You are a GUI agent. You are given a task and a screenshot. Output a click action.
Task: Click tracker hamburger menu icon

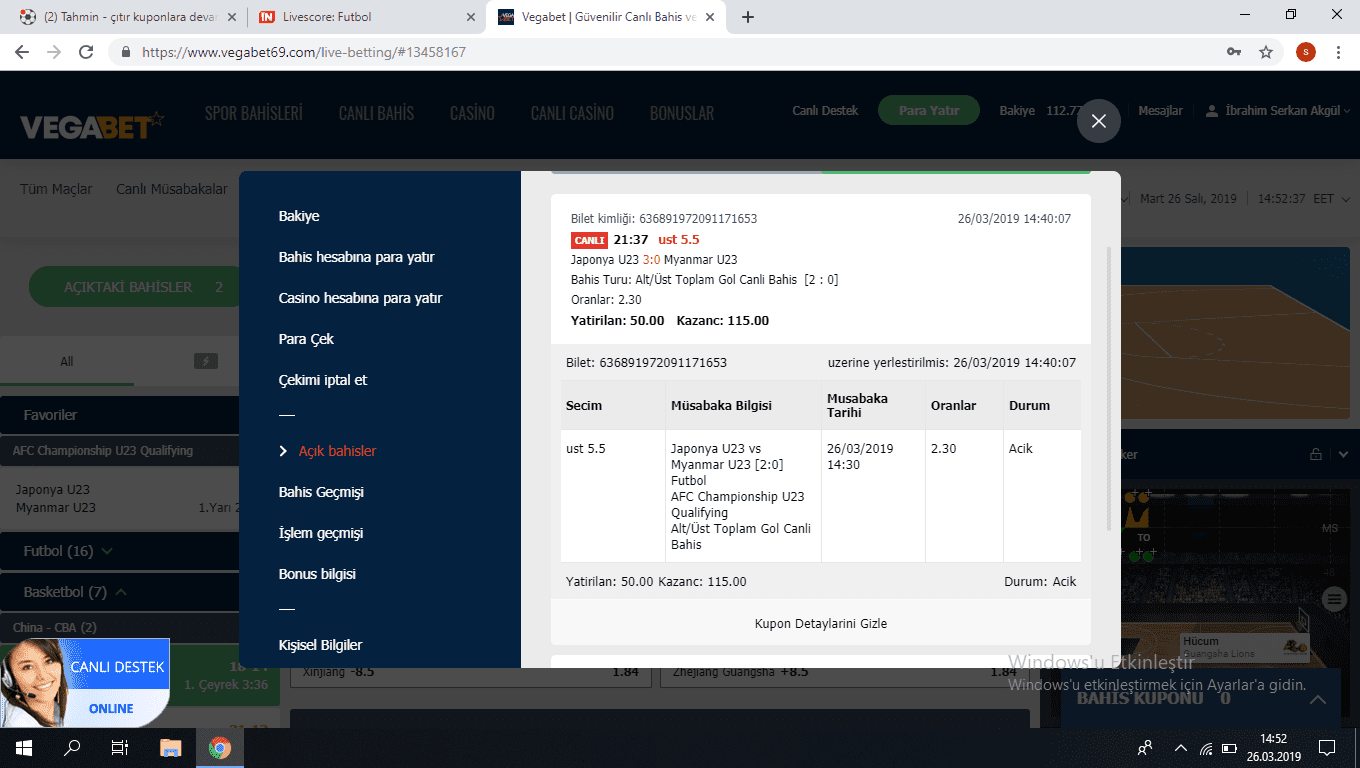1333,599
